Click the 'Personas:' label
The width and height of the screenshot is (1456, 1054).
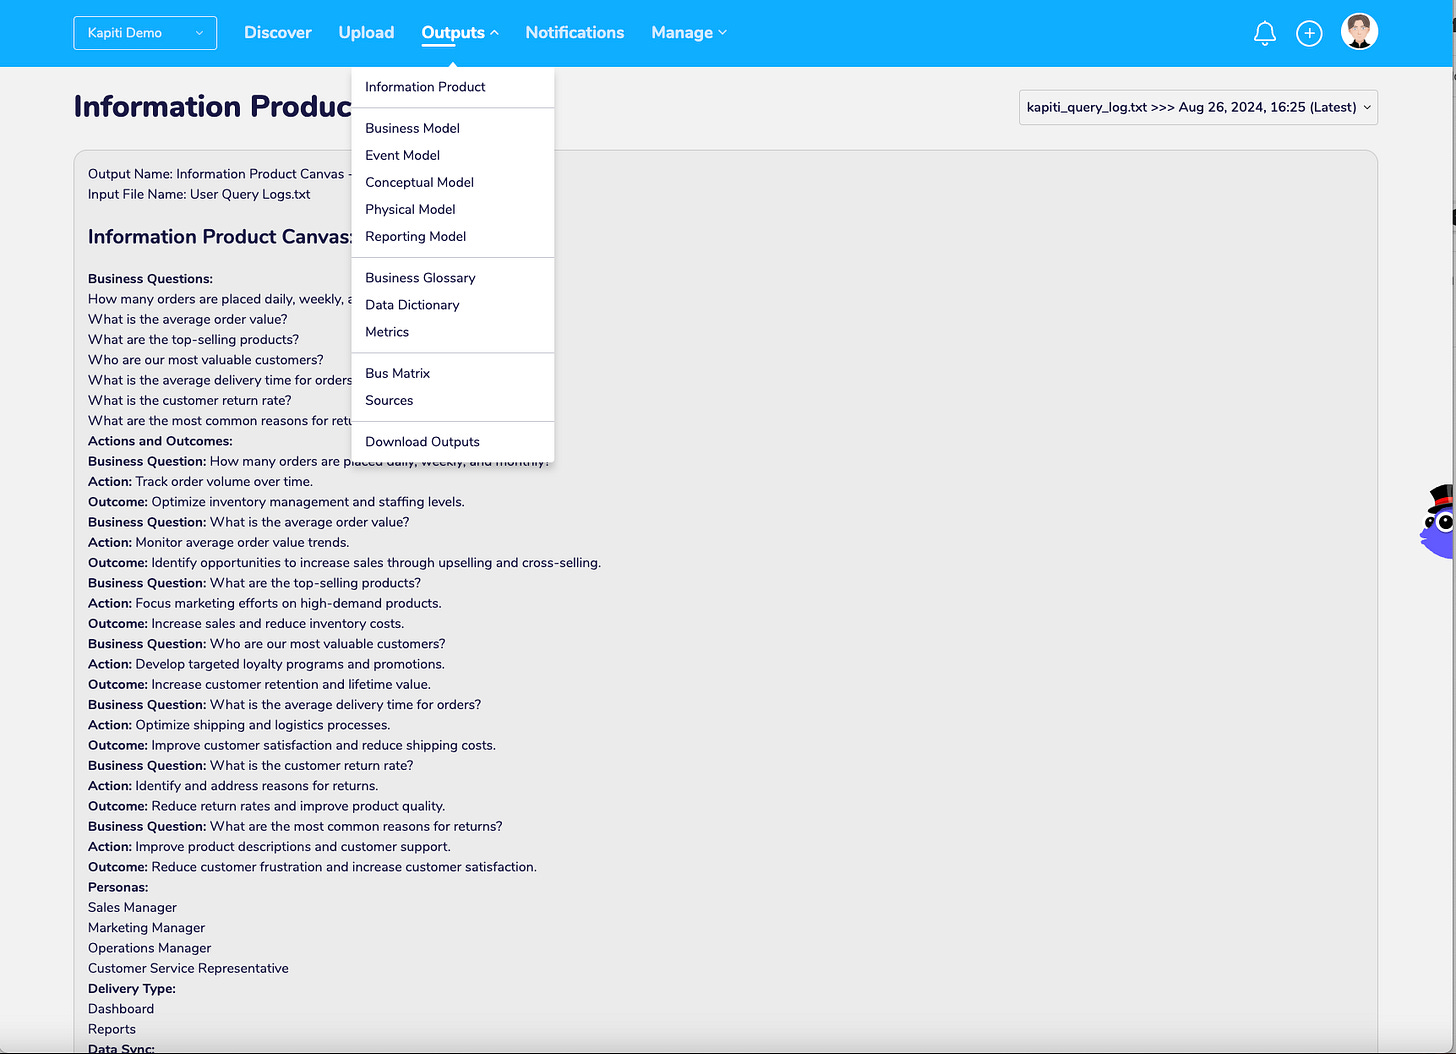point(118,887)
